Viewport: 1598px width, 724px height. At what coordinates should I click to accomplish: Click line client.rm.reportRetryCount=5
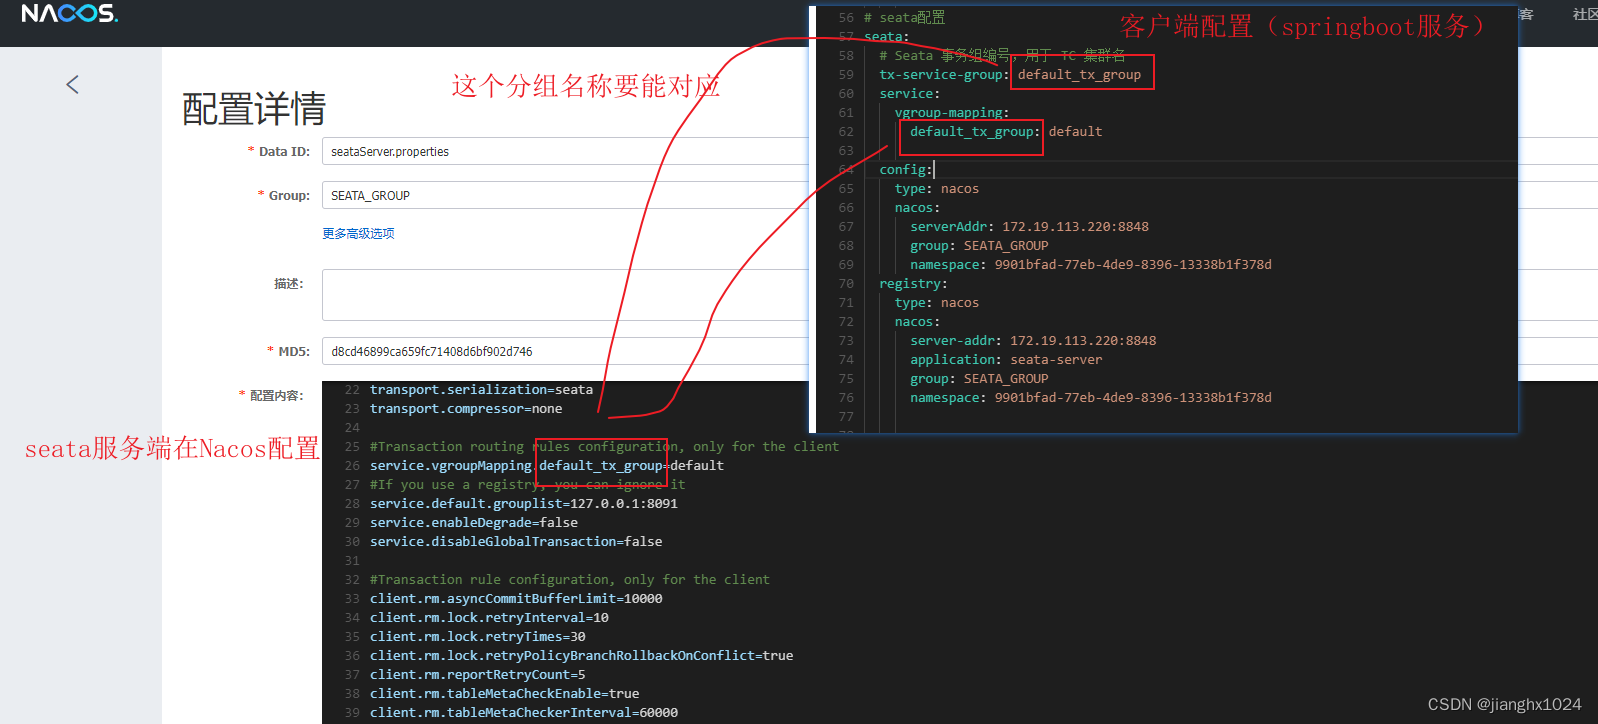coord(478,675)
